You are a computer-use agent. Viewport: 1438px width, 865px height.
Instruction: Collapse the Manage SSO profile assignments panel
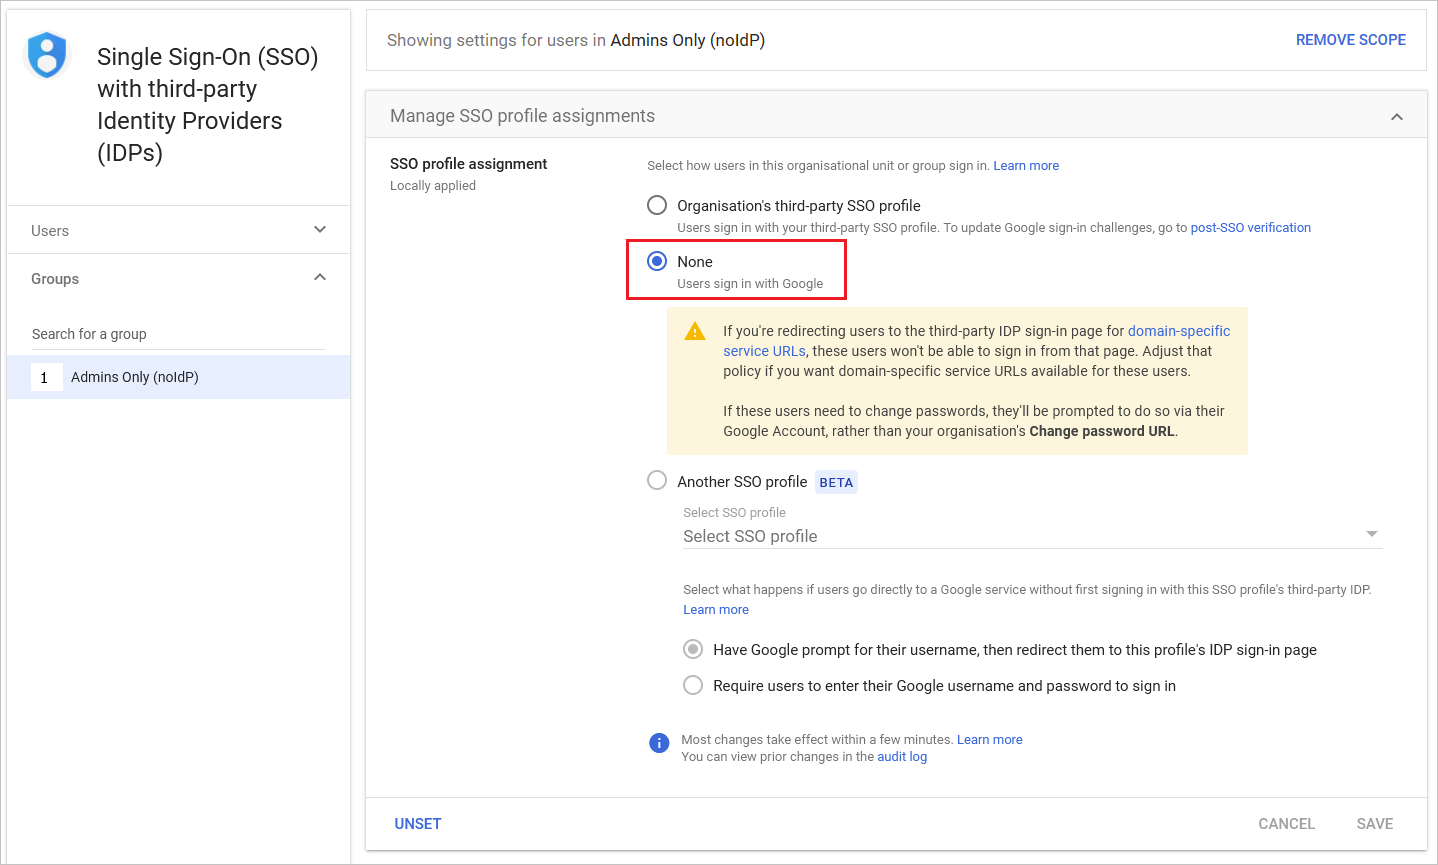pyautogui.click(x=1397, y=115)
